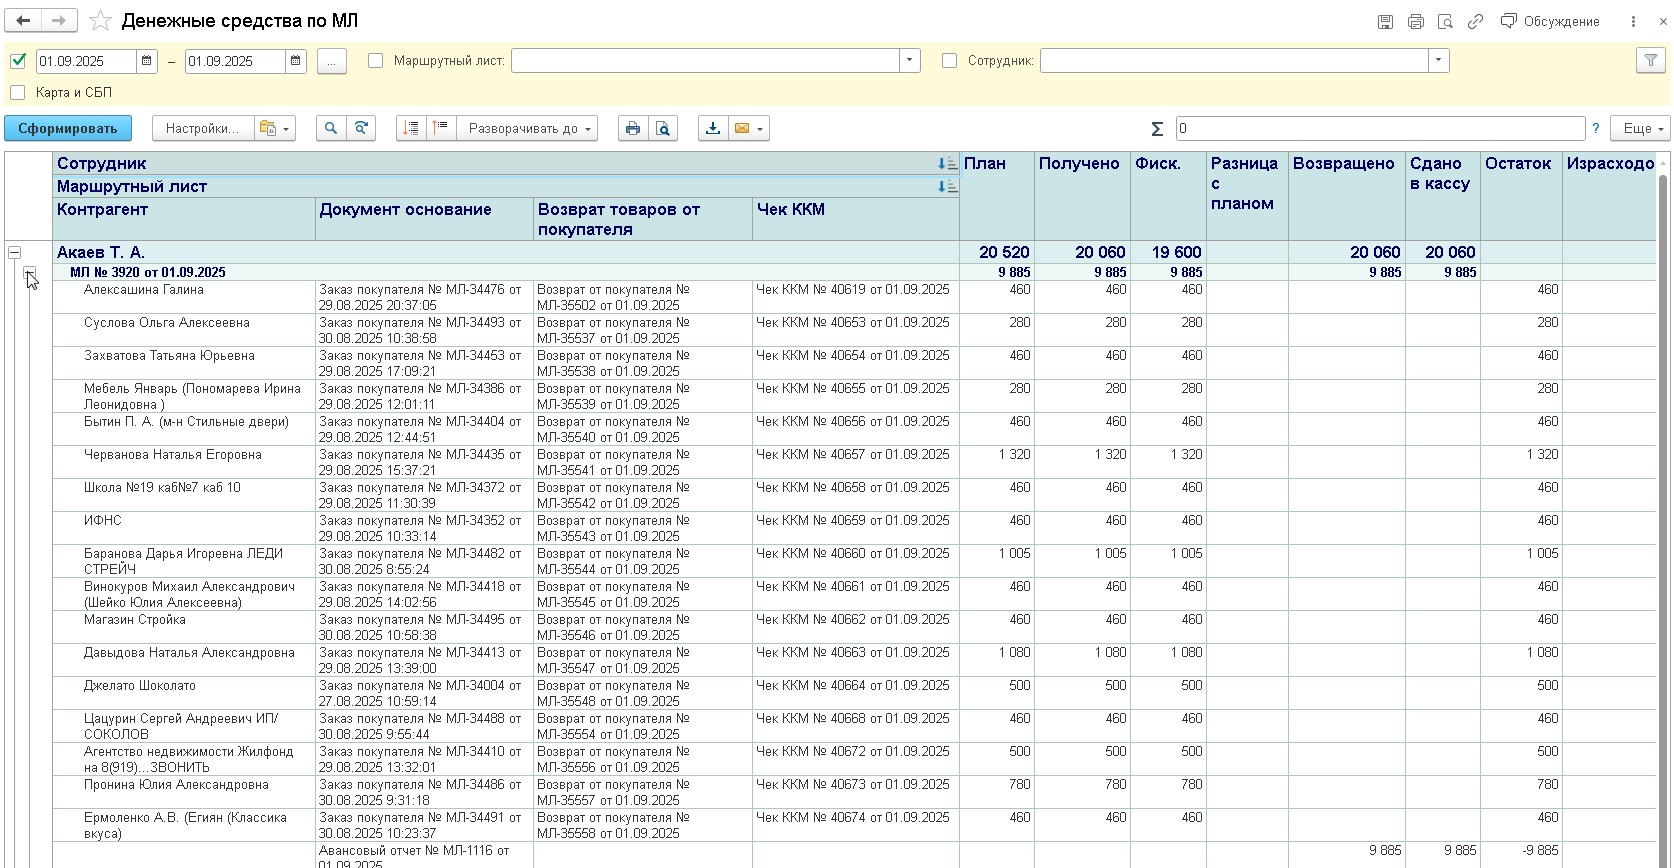Collapse the Акаев Т. А. group
Screen dimensions: 1674x868
[15, 253]
